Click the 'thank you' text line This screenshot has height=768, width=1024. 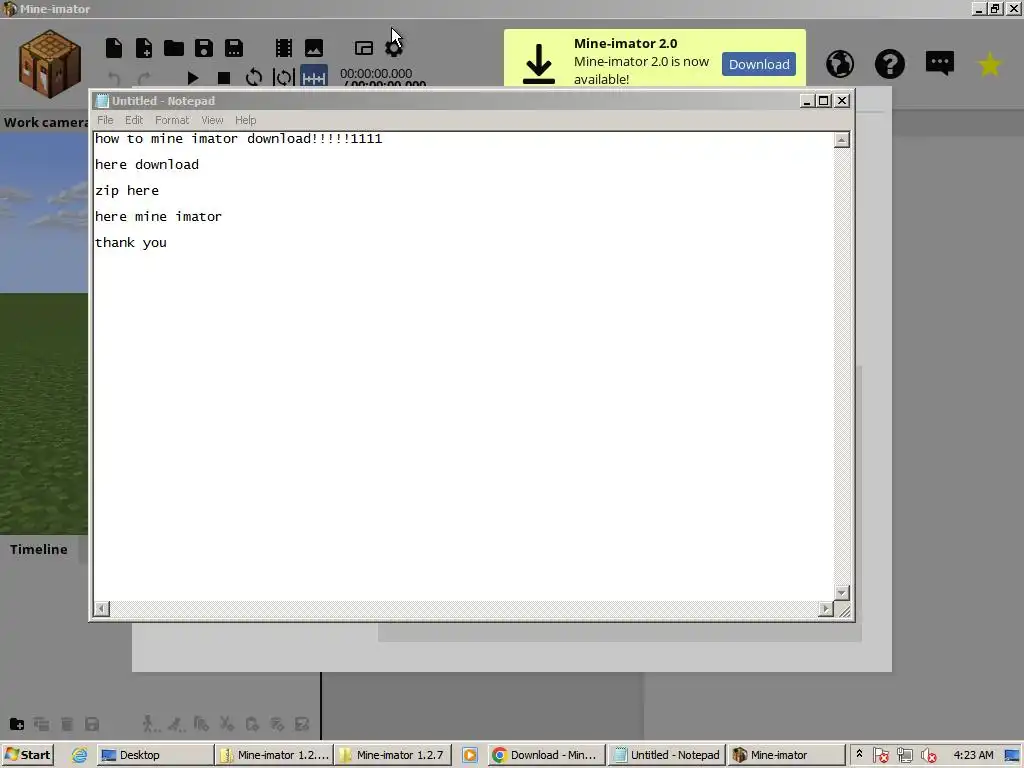[131, 242]
